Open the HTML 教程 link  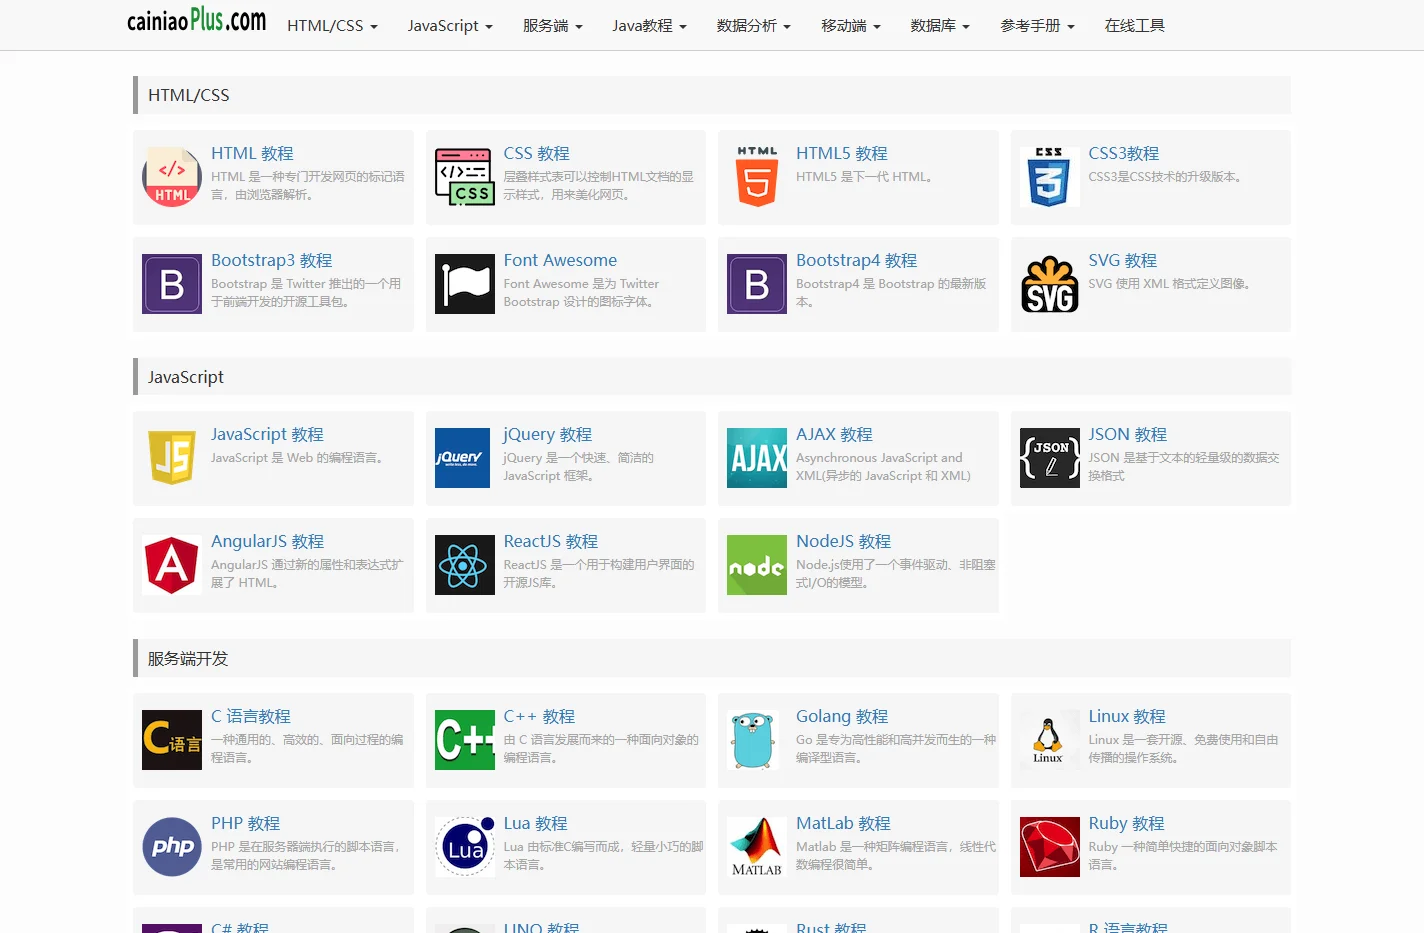tap(252, 153)
